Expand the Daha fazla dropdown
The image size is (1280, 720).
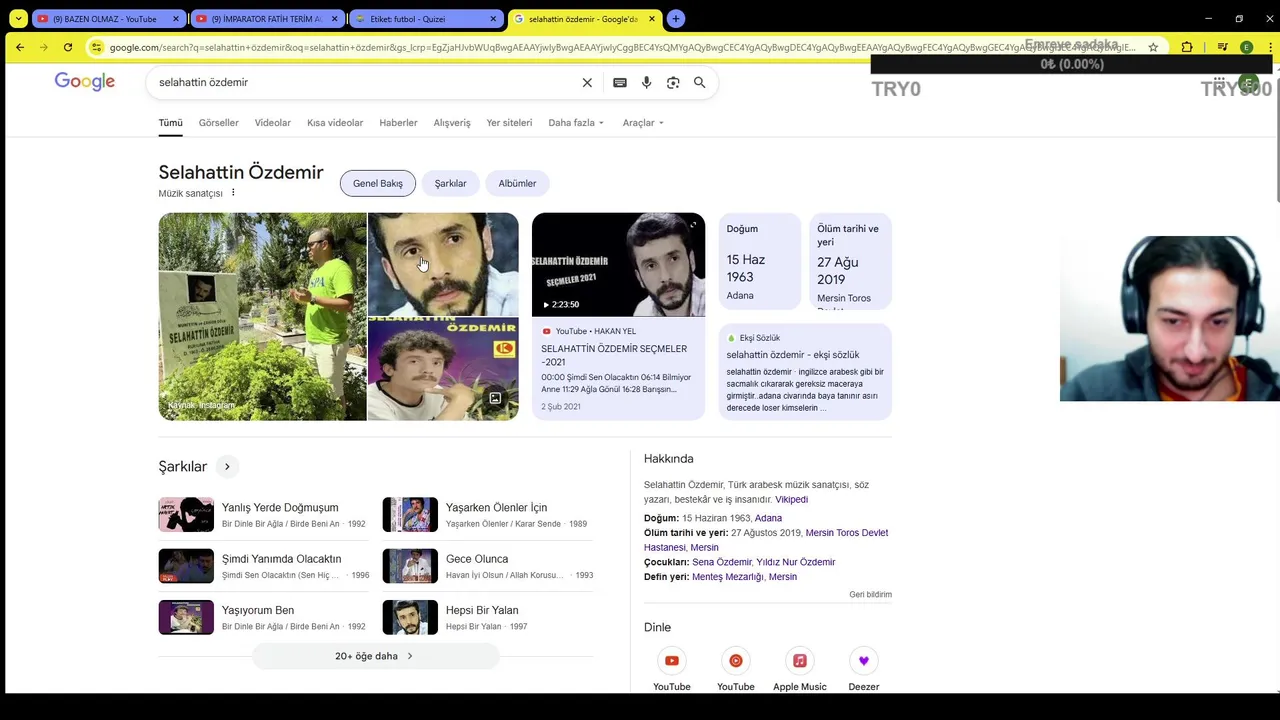pos(576,123)
